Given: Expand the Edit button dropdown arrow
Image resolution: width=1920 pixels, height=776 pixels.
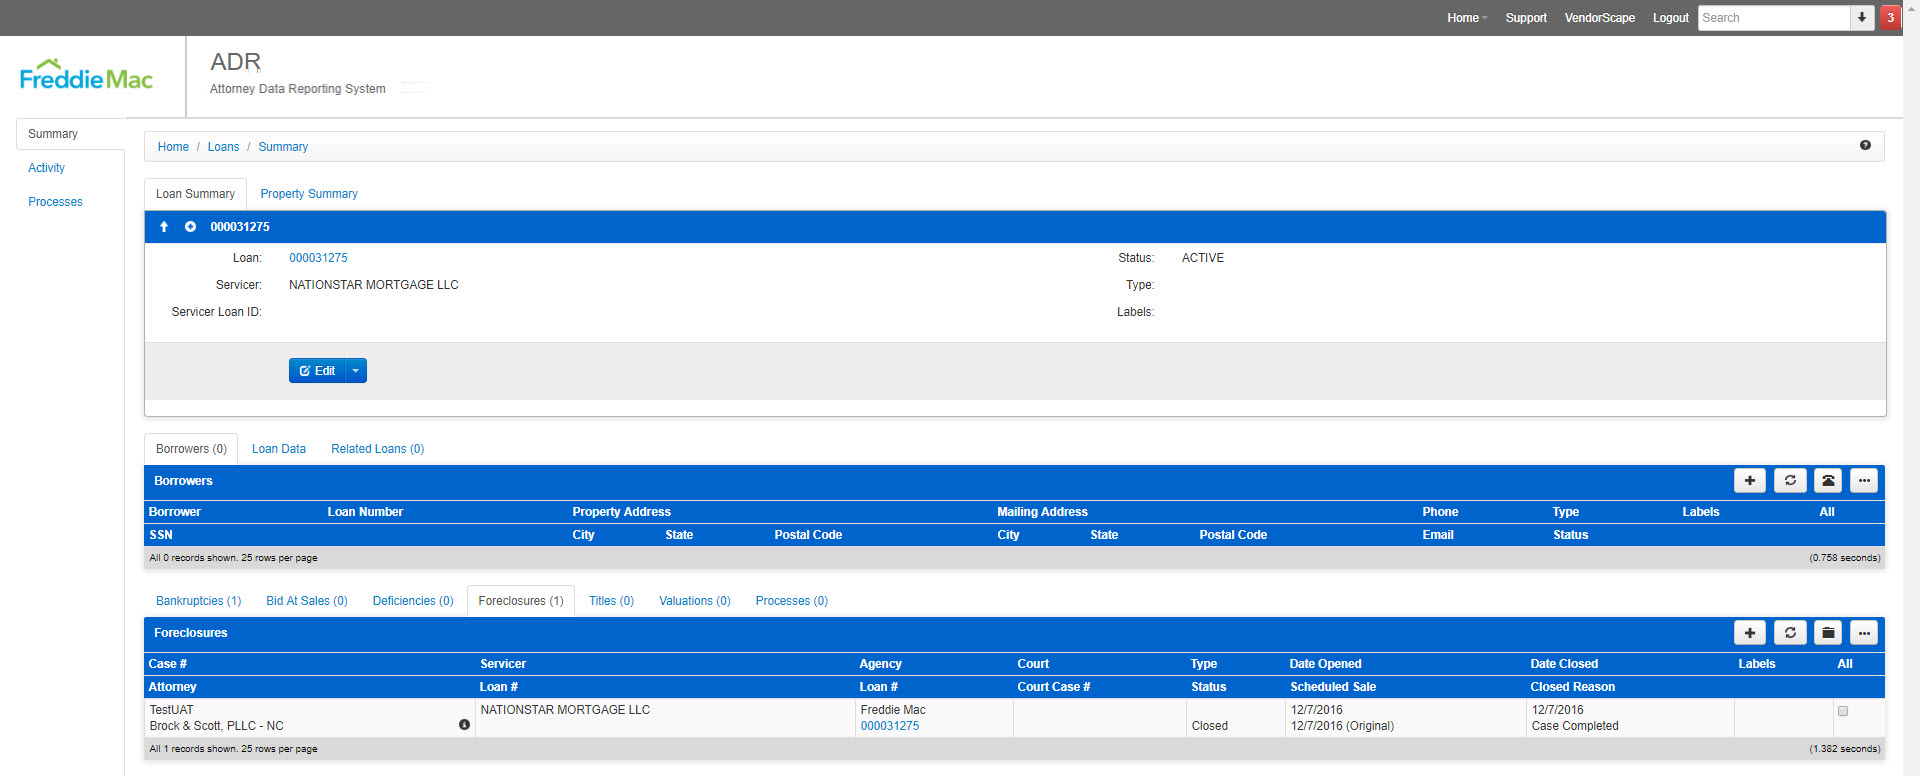Looking at the screenshot, I should click(356, 371).
